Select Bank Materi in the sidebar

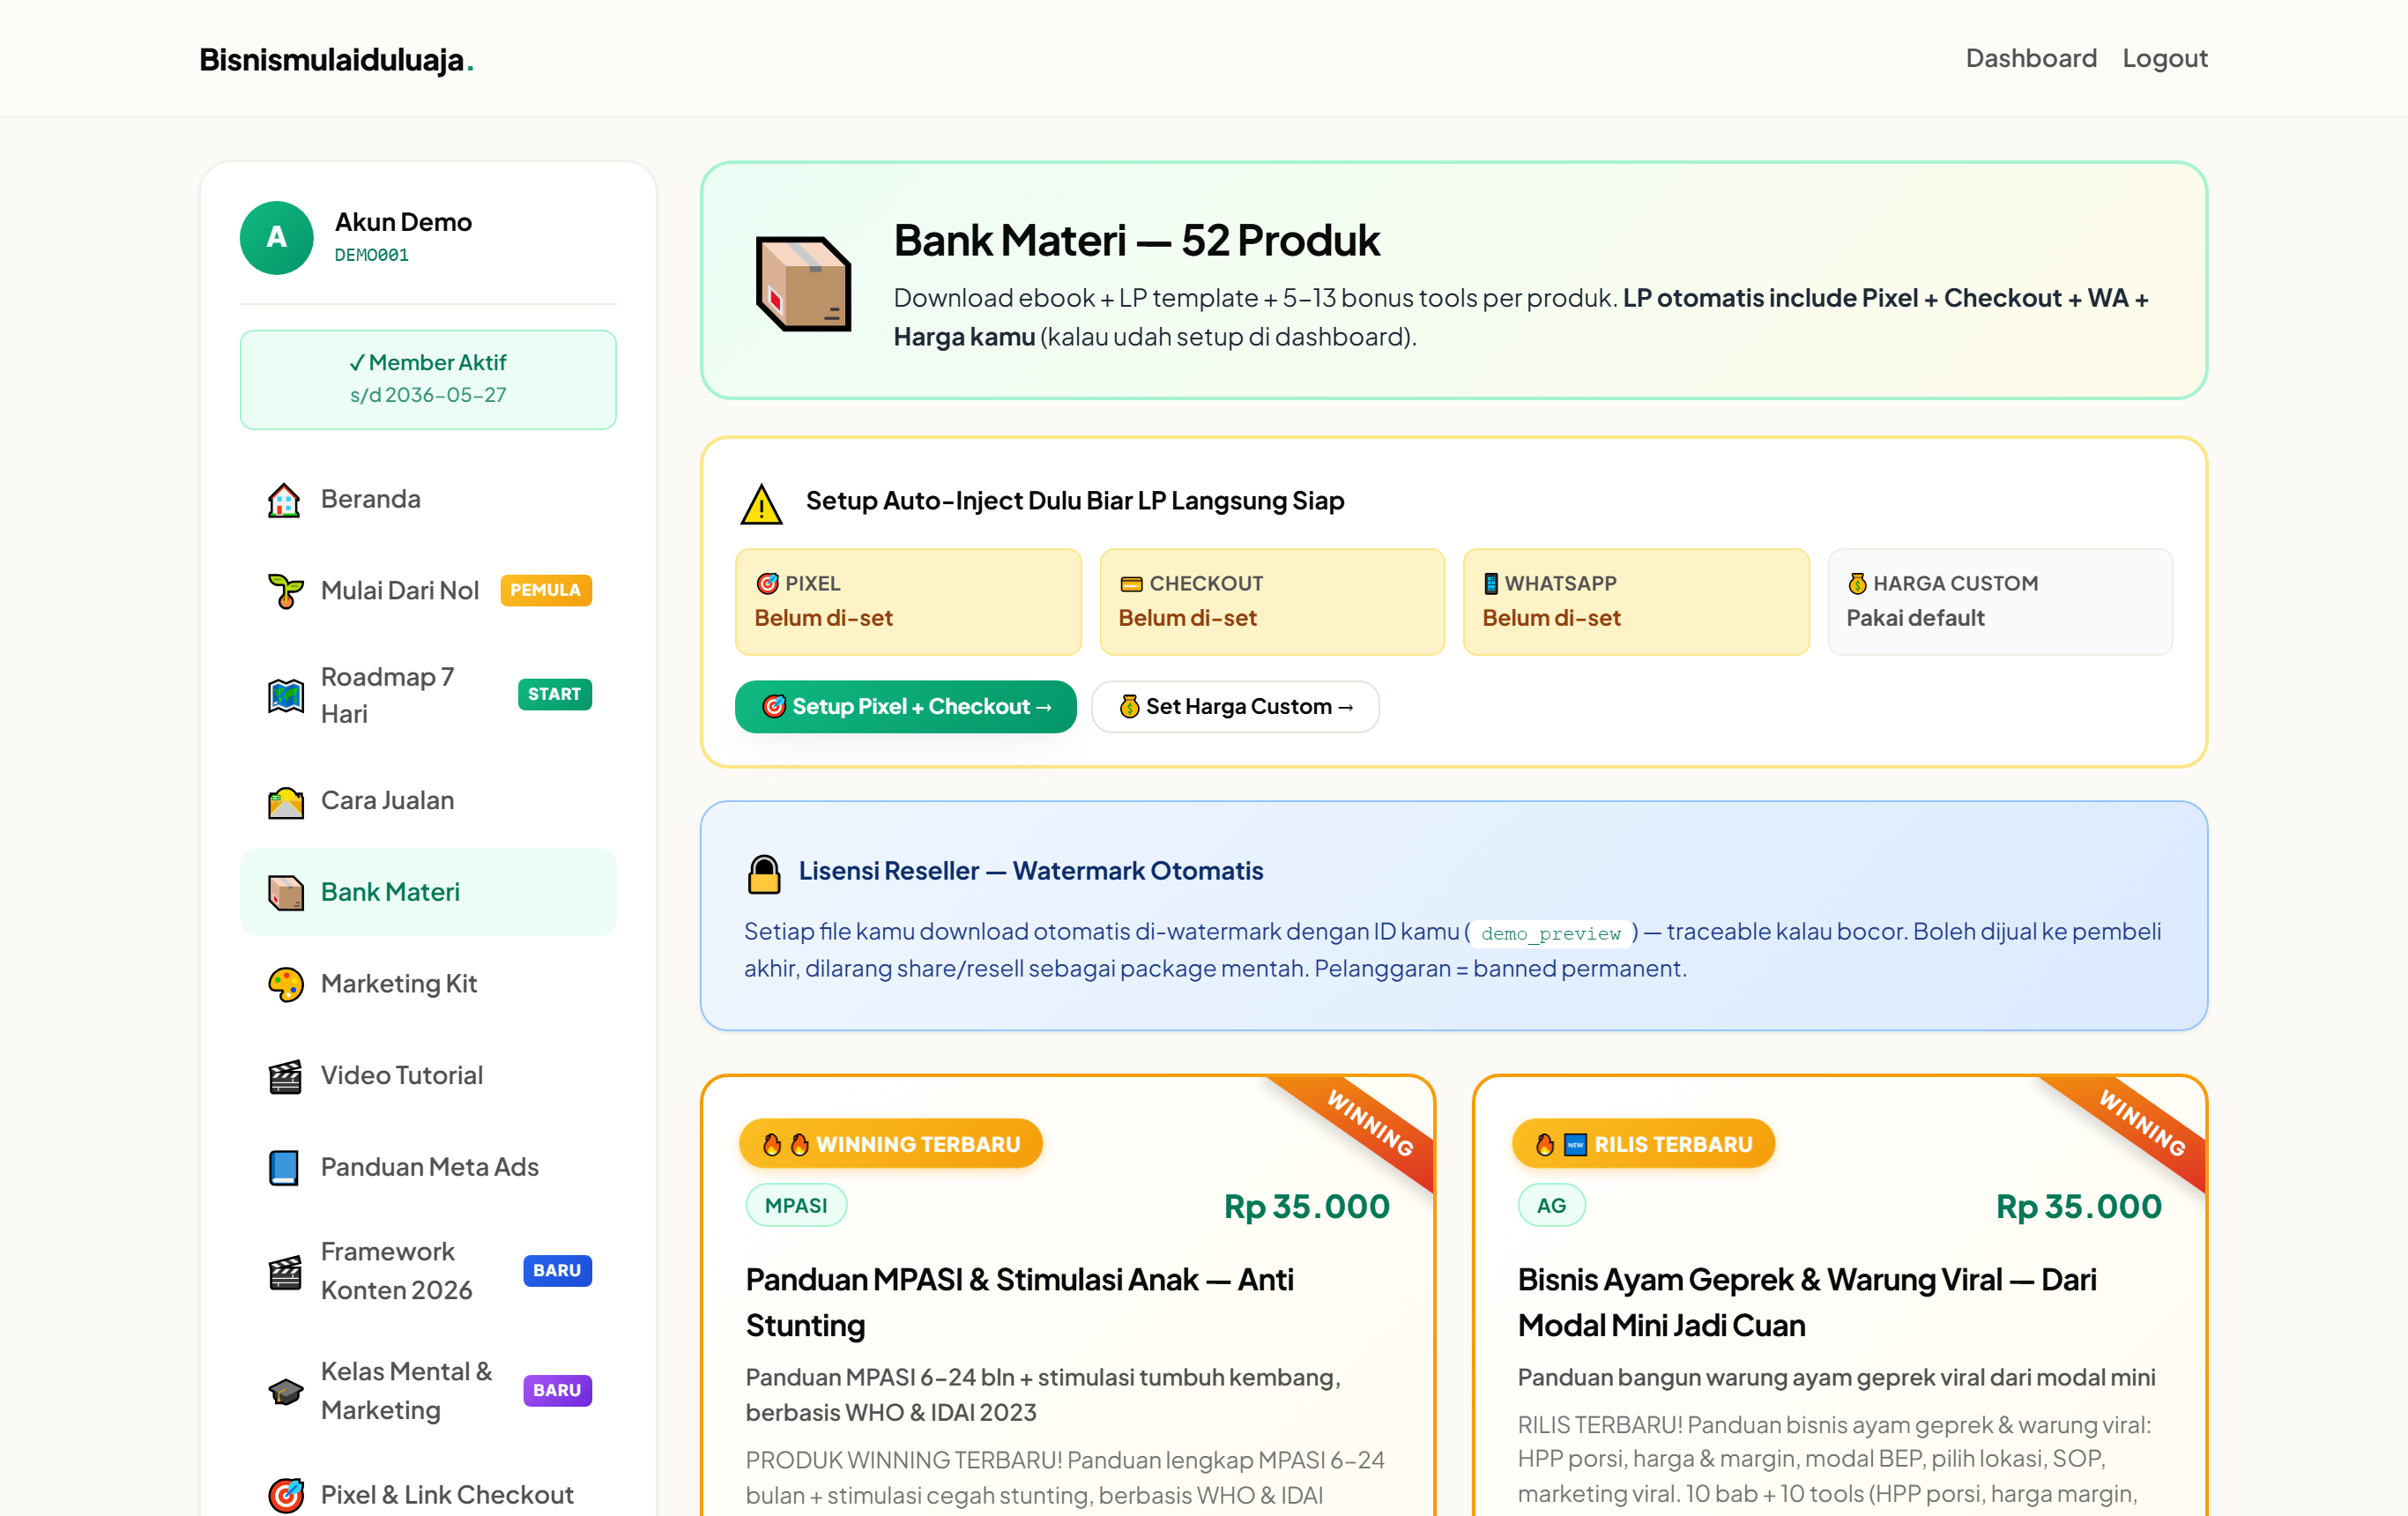(x=428, y=892)
